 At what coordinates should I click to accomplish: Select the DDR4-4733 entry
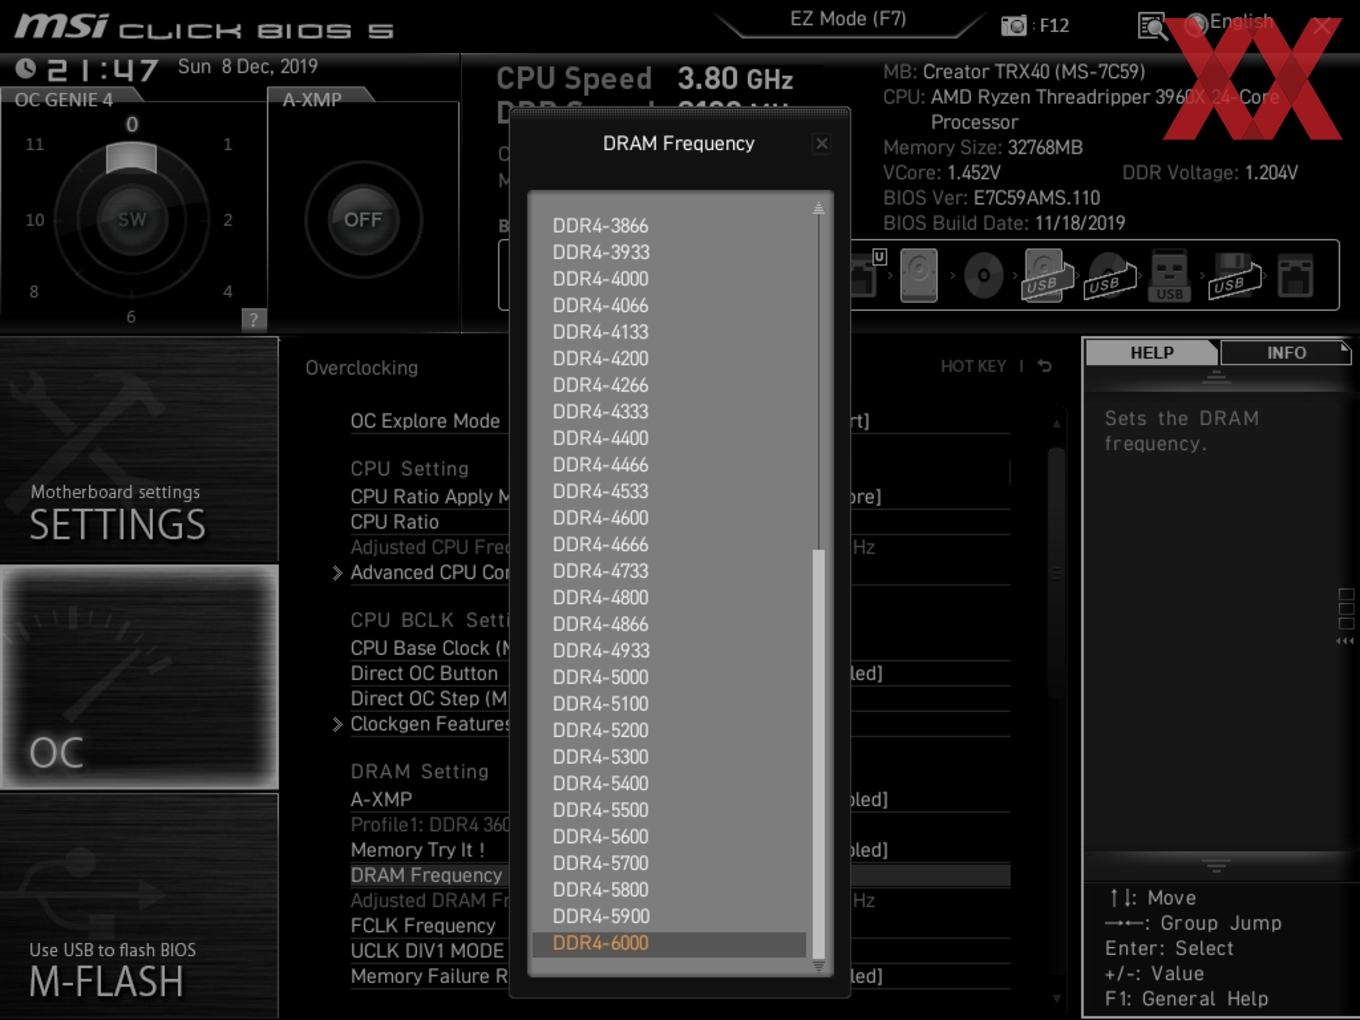tap(600, 571)
